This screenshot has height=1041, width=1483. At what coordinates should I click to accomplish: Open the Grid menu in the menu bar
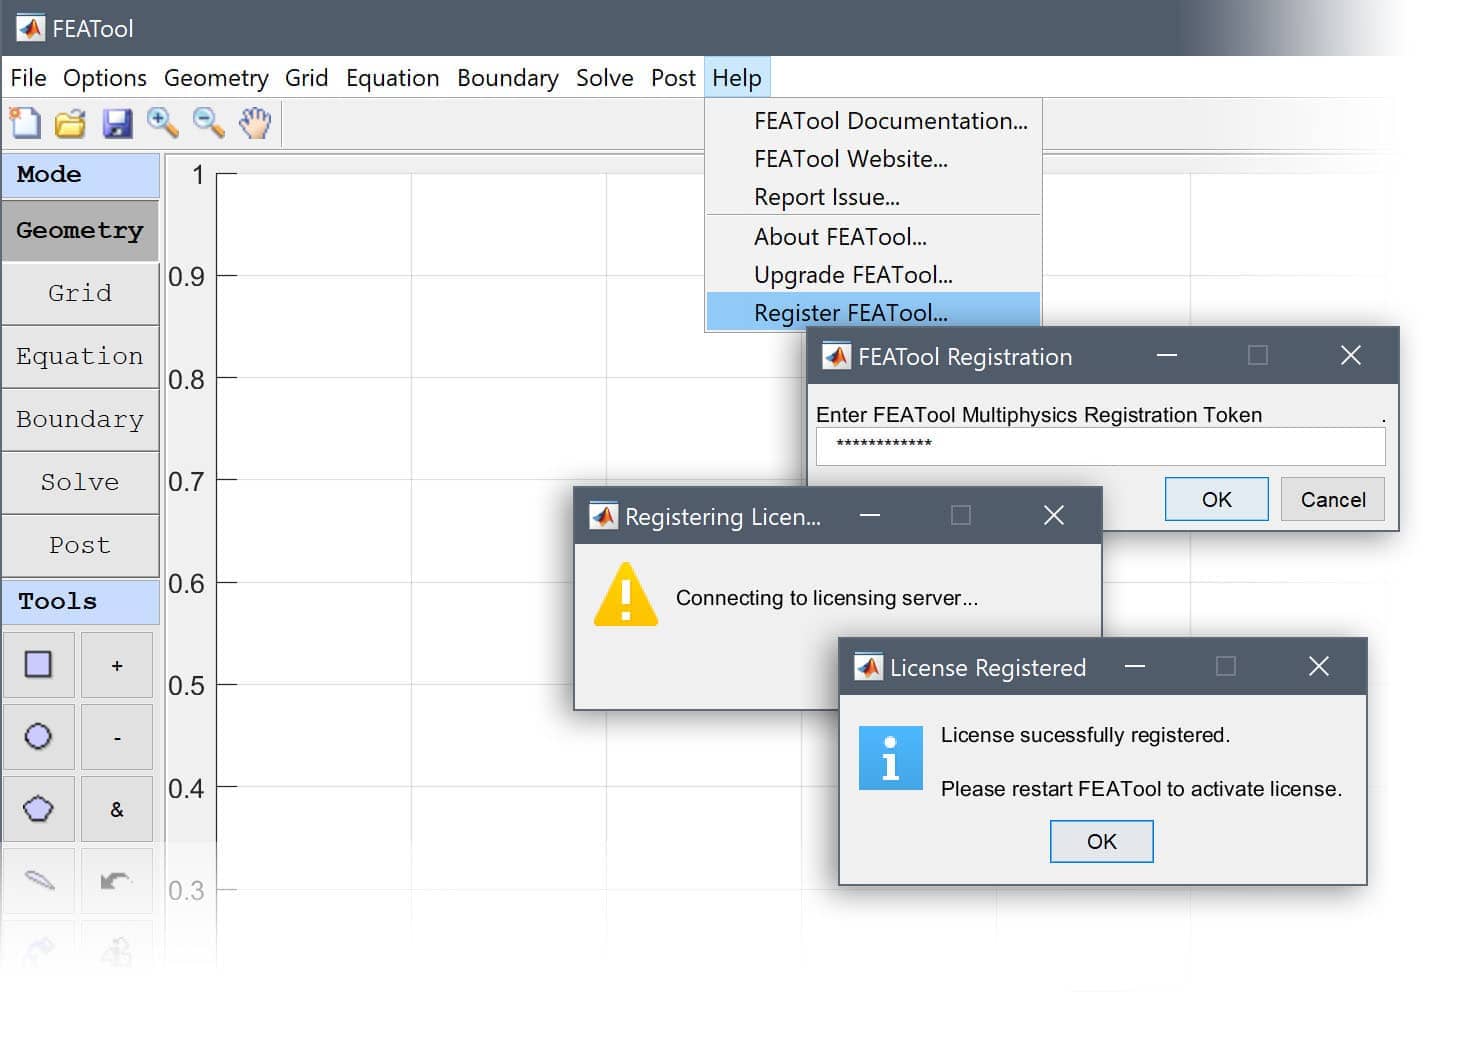(x=306, y=78)
